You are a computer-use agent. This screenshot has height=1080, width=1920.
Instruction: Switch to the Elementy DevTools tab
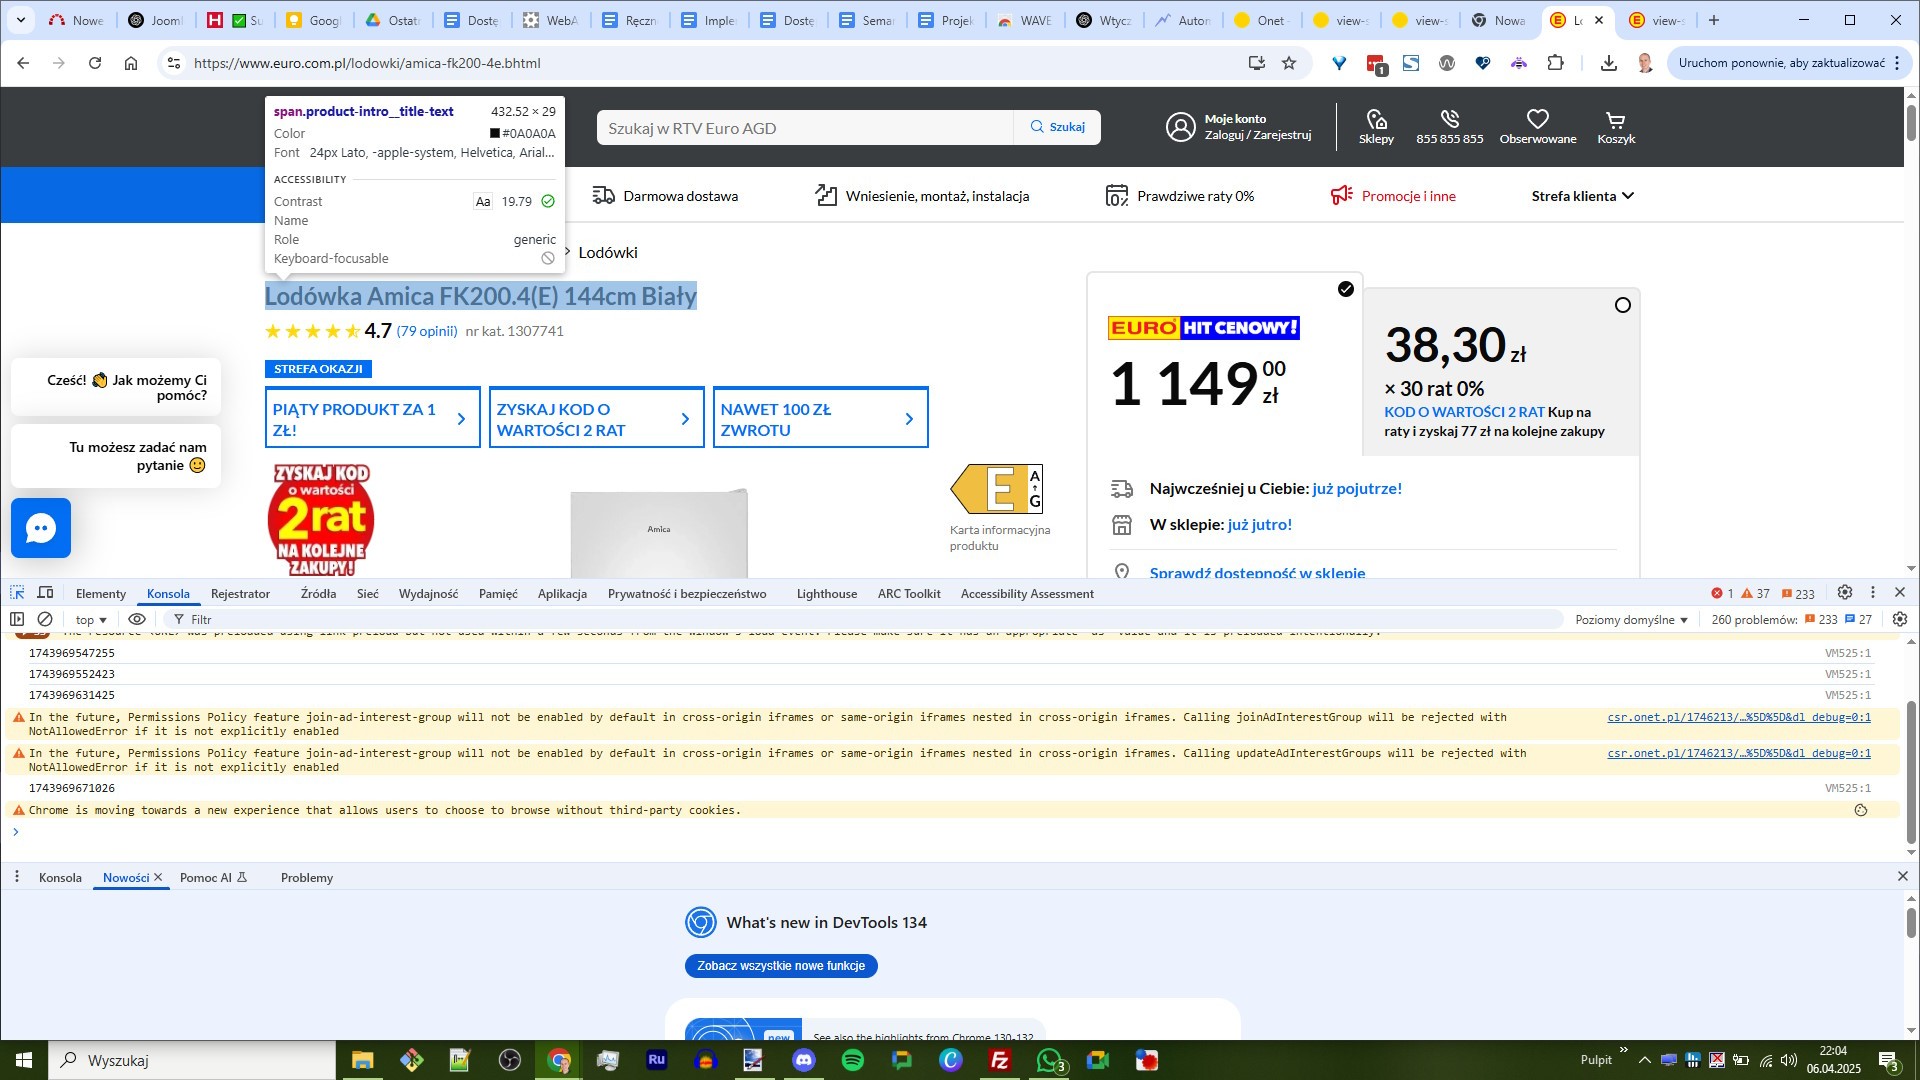(101, 594)
